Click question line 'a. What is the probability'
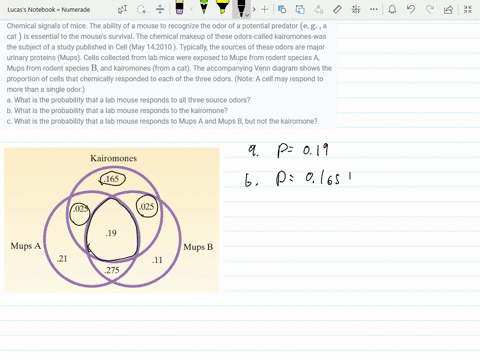The height and width of the screenshot is (360, 480). [128, 100]
